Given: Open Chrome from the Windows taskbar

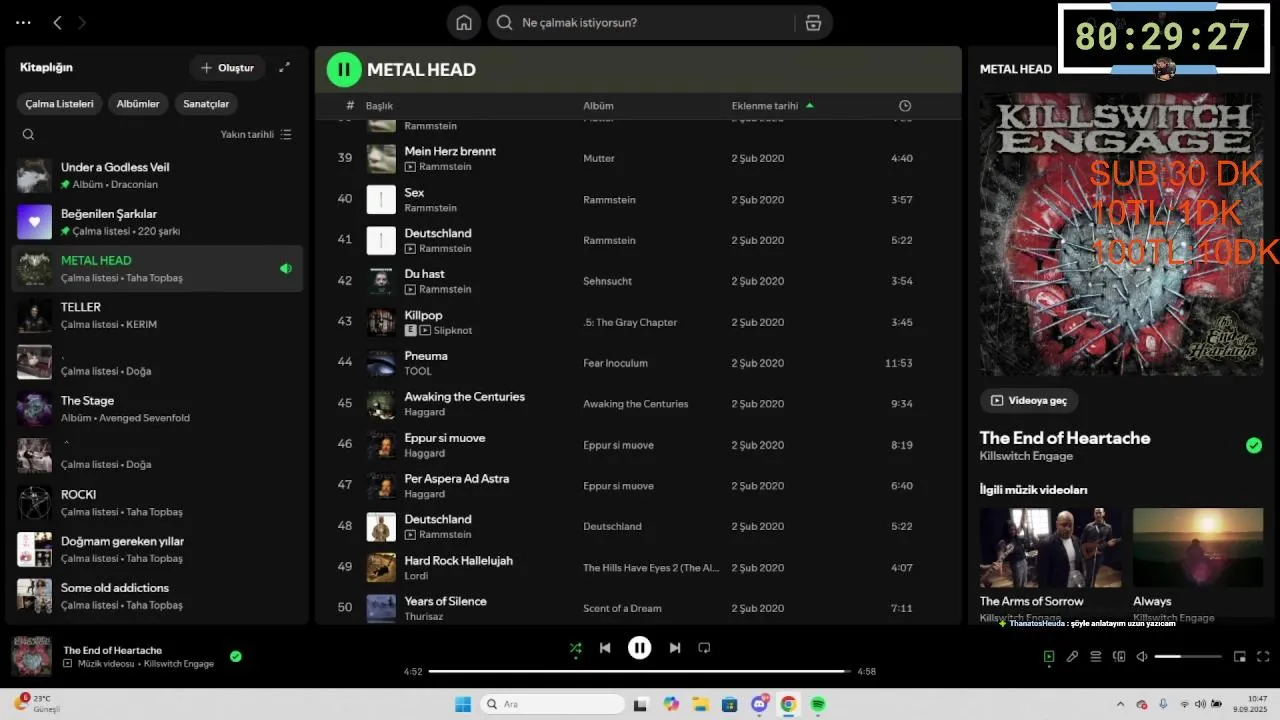Looking at the screenshot, I should click(788, 704).
